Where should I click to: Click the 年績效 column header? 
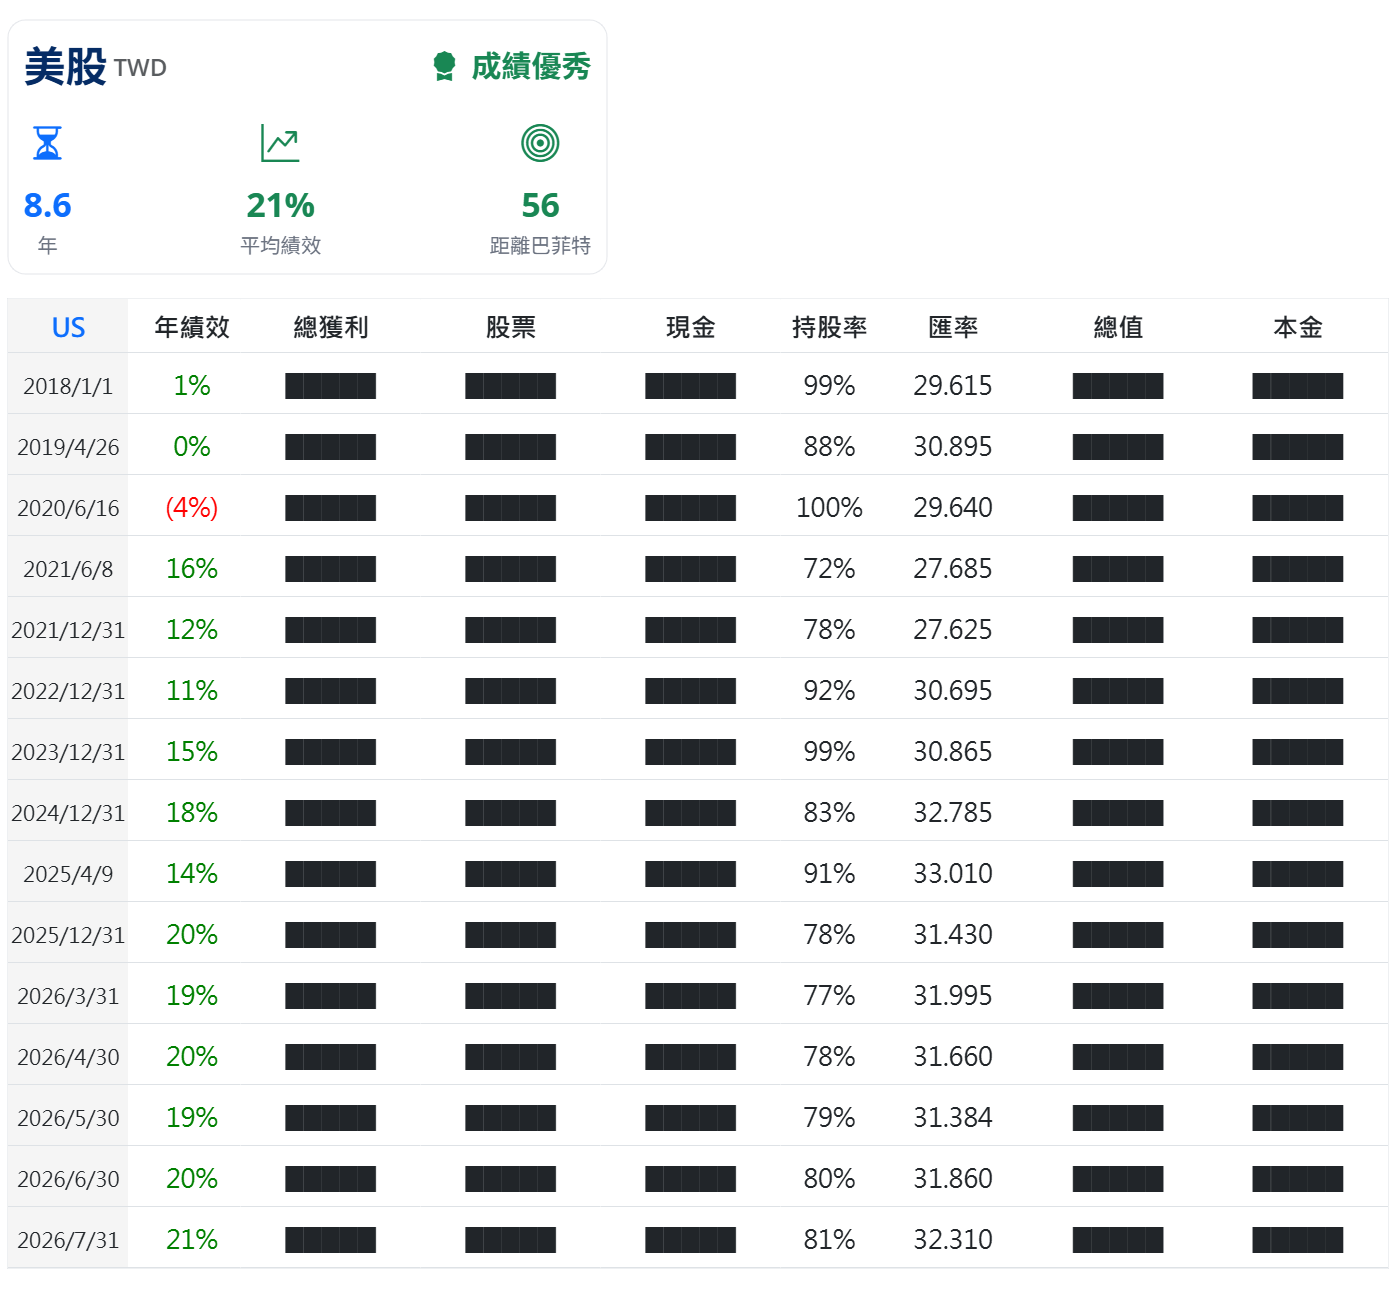192,327
